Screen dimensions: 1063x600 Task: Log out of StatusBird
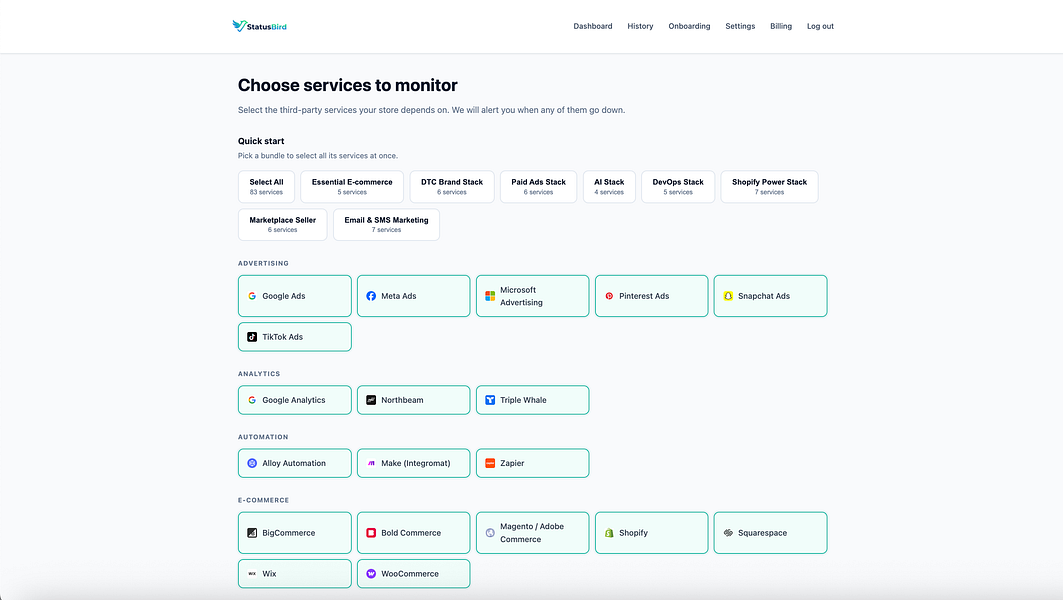pos(820,26)
